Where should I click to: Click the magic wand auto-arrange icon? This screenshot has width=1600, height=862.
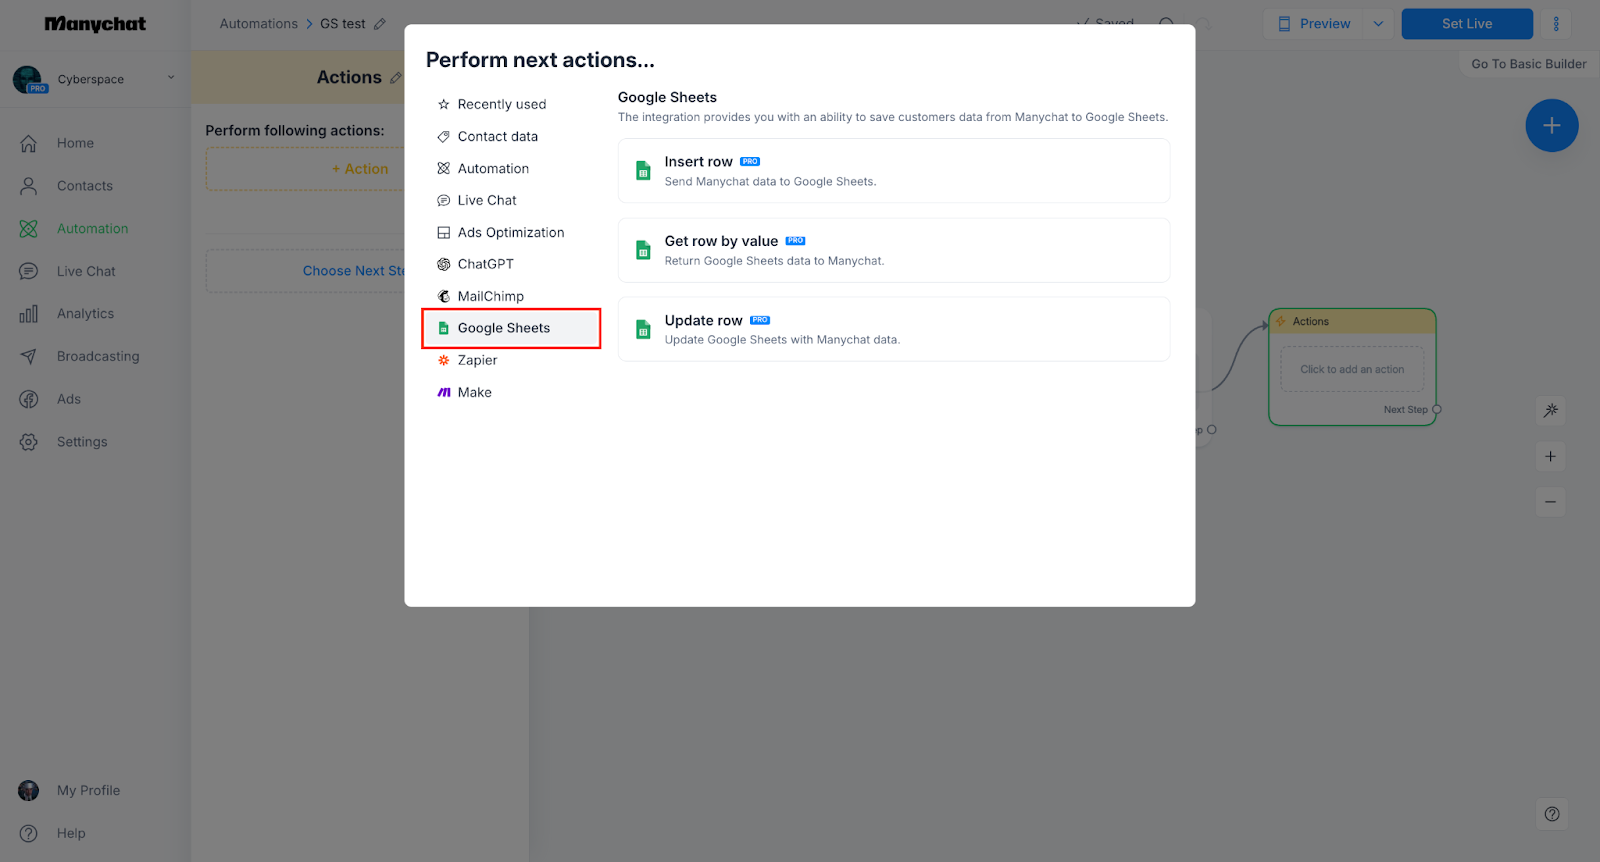1551,410
